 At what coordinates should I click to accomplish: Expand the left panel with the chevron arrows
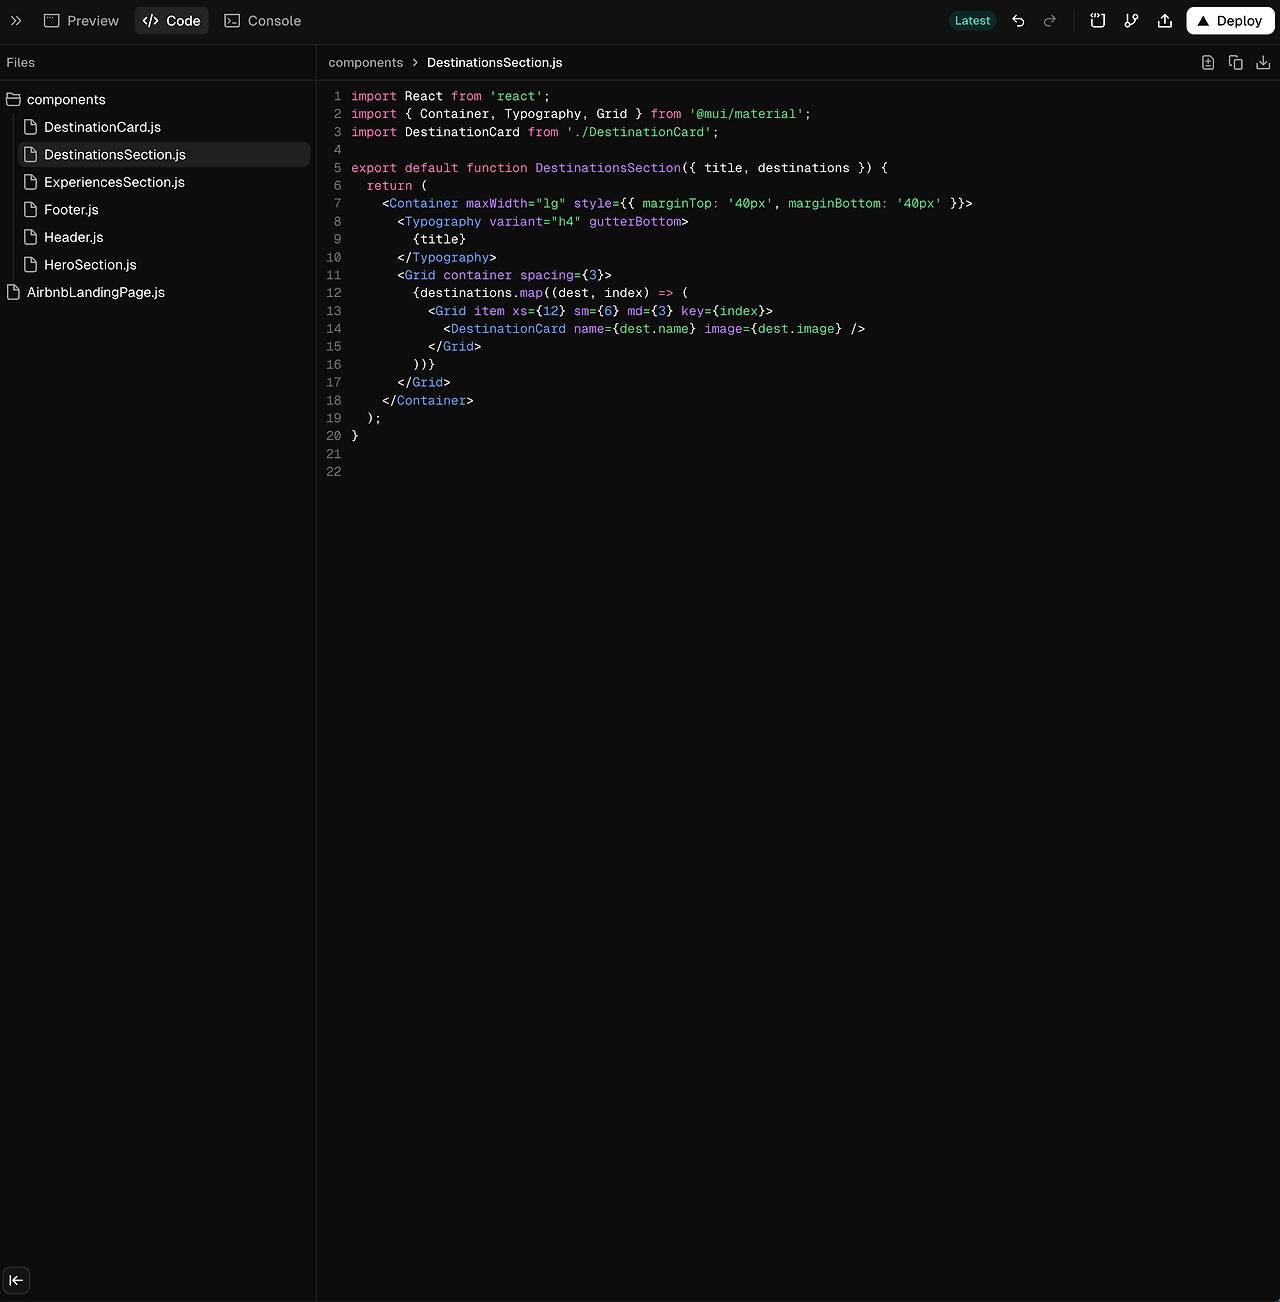click(16, 20)
